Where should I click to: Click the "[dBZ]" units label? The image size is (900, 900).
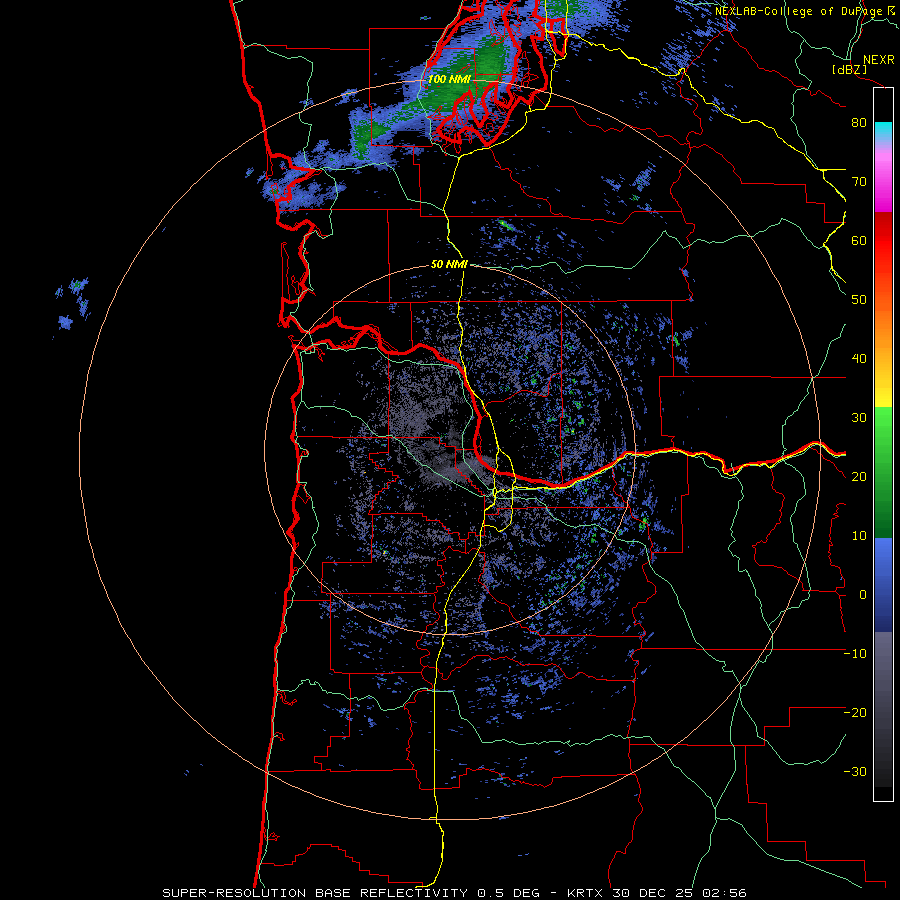tap(849, 70)
